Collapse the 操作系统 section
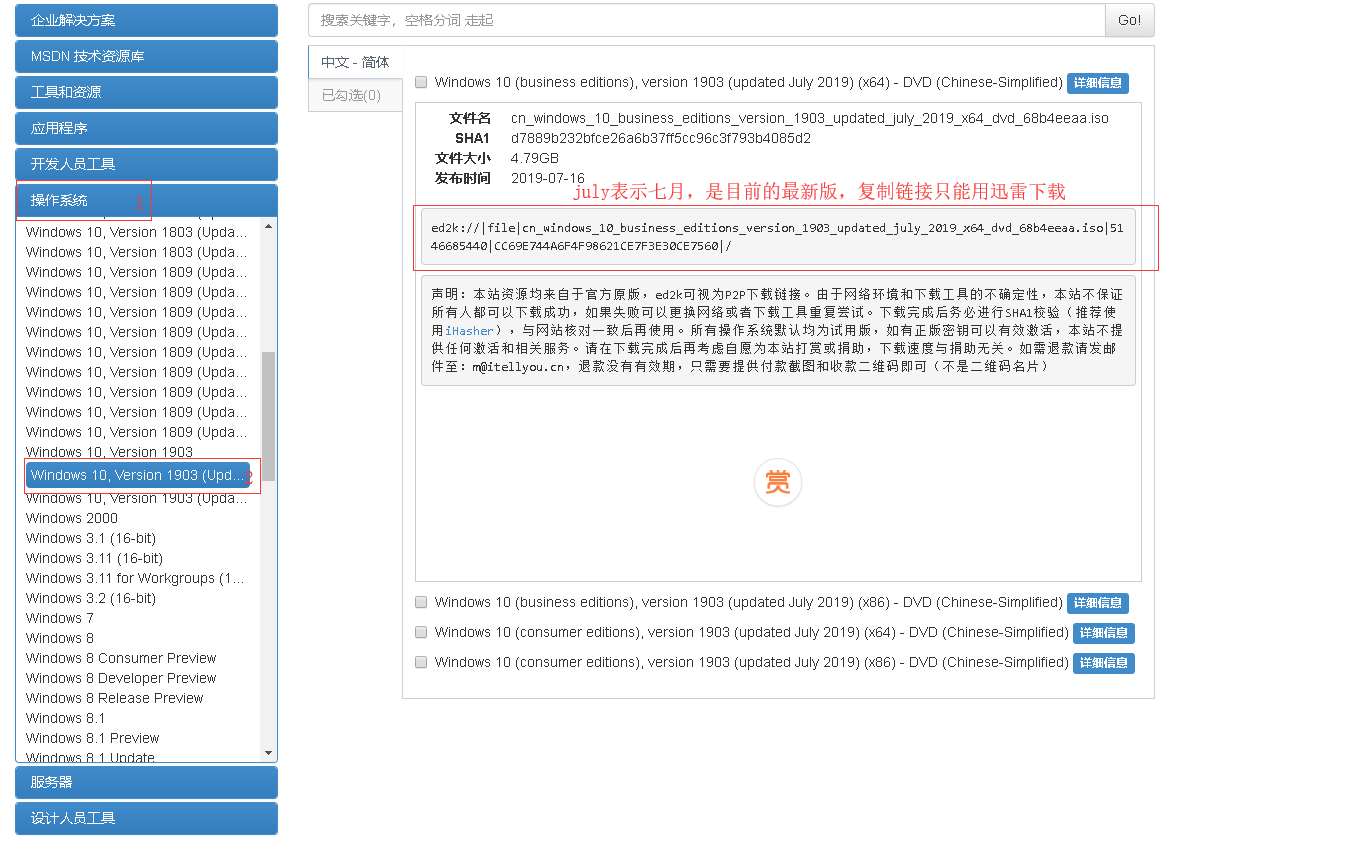 [x=146, y=200]
